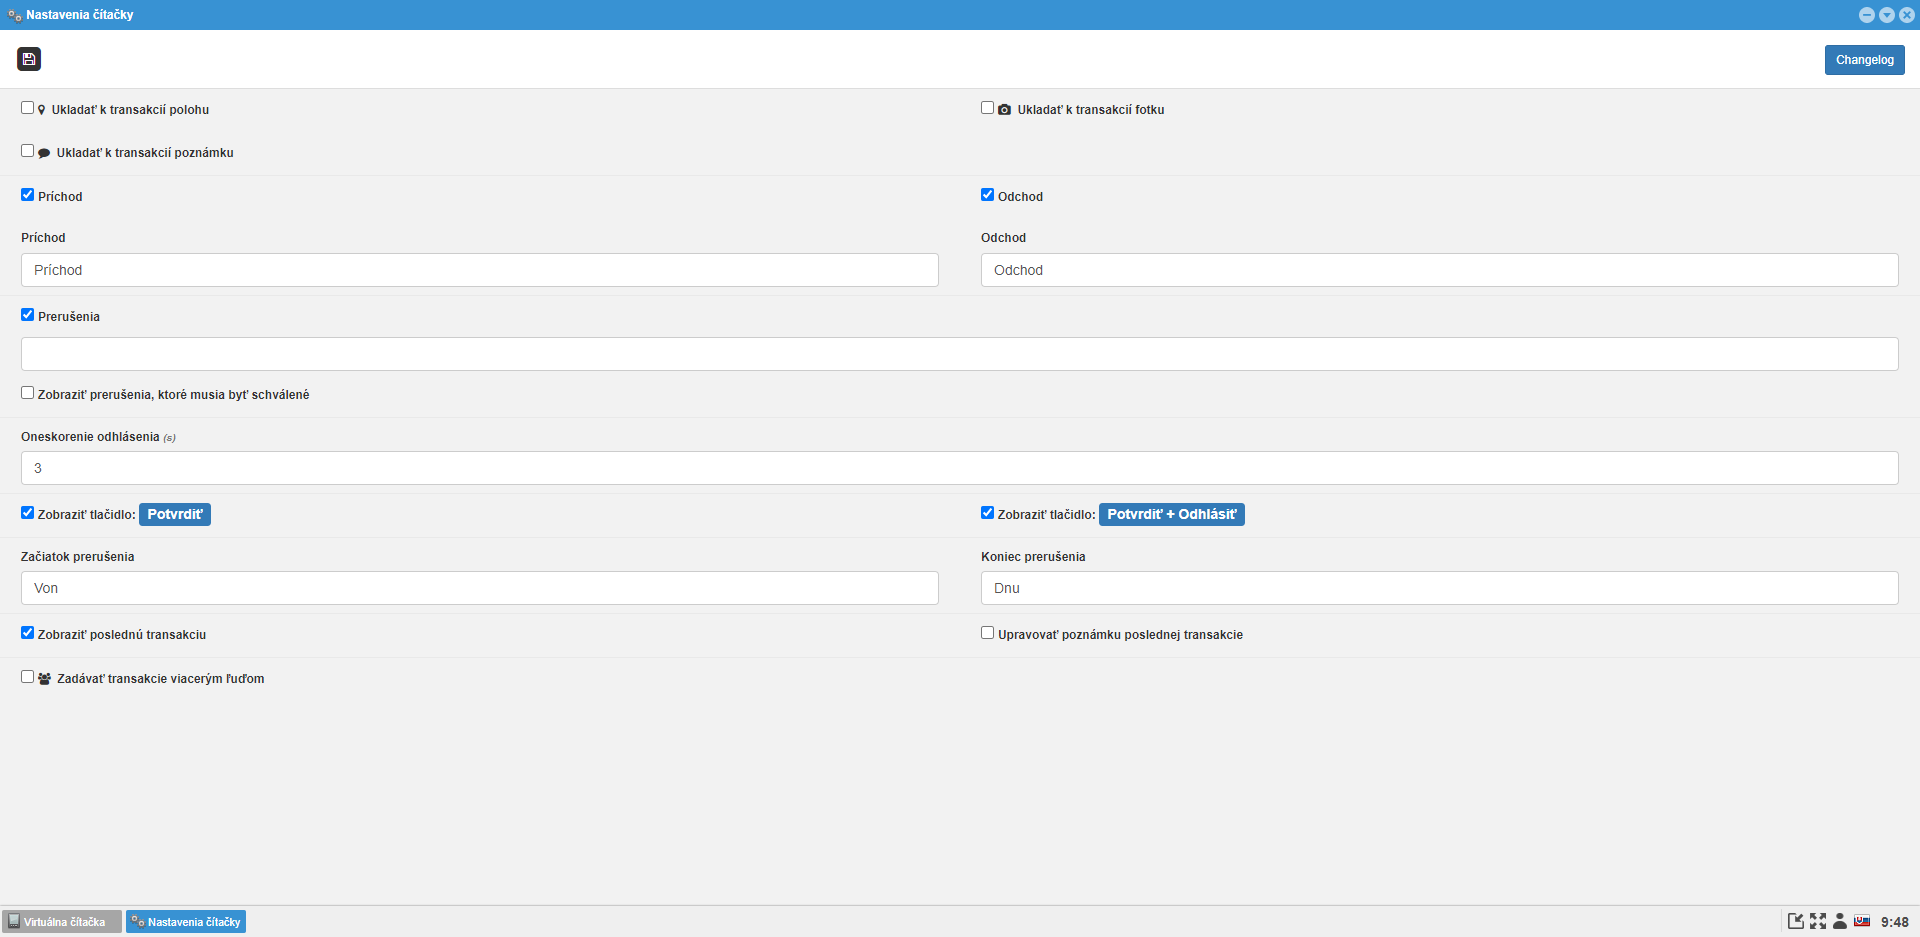Screen dimensions: 1920x937
Task: Focus the Odchod text input field
Action: (1440, 270)
